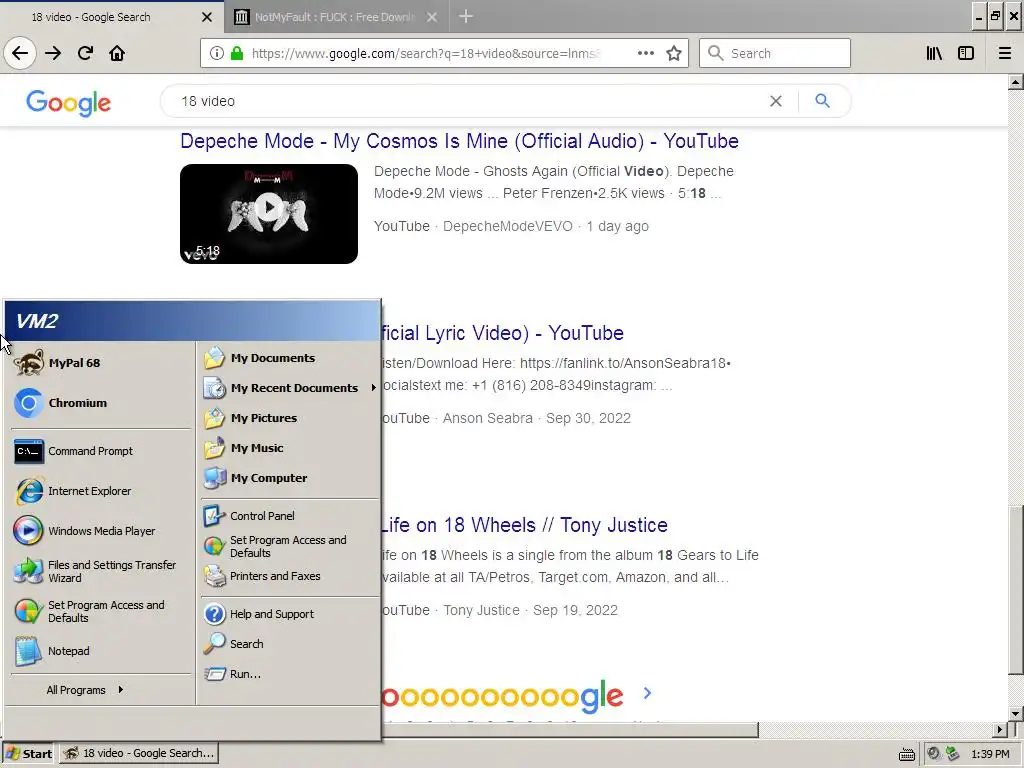Click the keyboard icon in system tray
This screenshot has width=1024, height=768.
[907, 755]
